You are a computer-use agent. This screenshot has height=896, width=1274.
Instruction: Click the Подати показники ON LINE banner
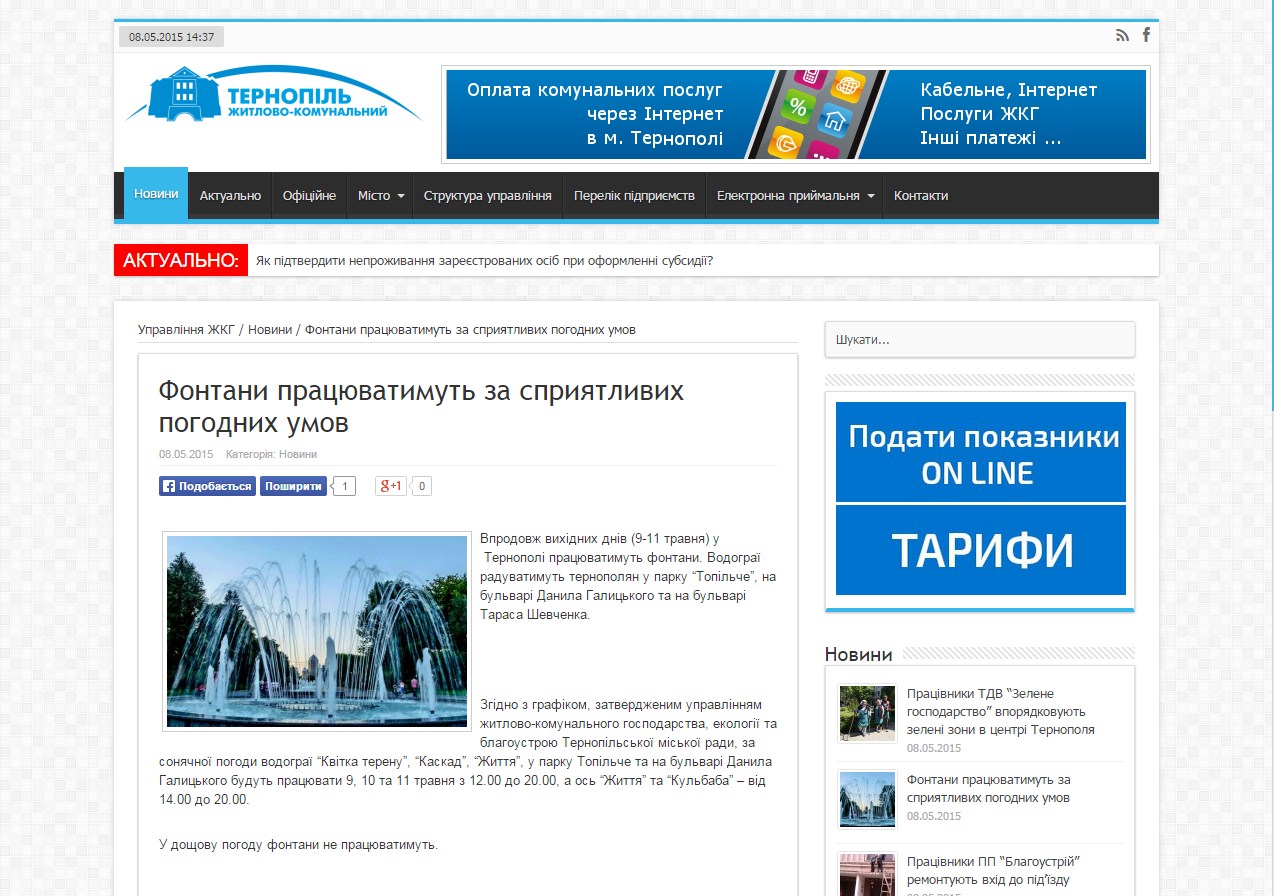tap(981, 452)
